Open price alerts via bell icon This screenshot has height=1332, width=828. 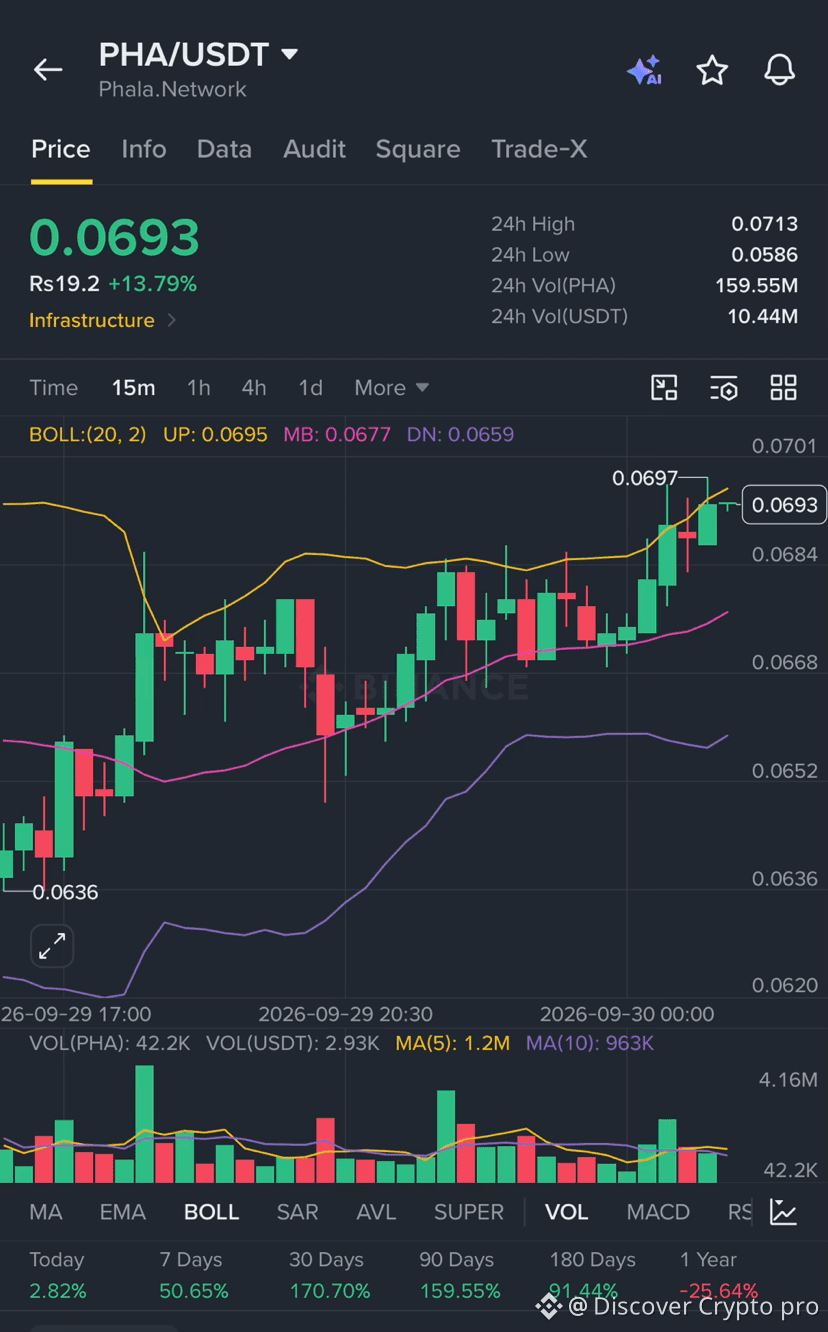click(x=779, y=70)
